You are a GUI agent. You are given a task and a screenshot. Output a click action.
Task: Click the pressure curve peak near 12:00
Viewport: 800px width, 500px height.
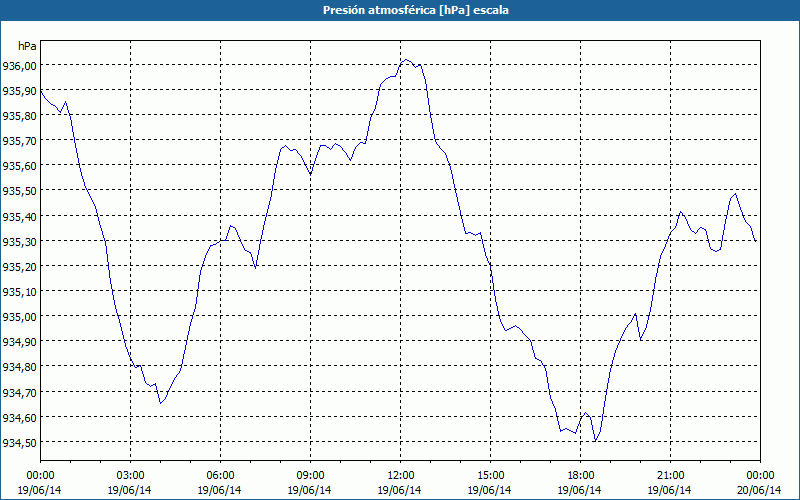(406, 60)
